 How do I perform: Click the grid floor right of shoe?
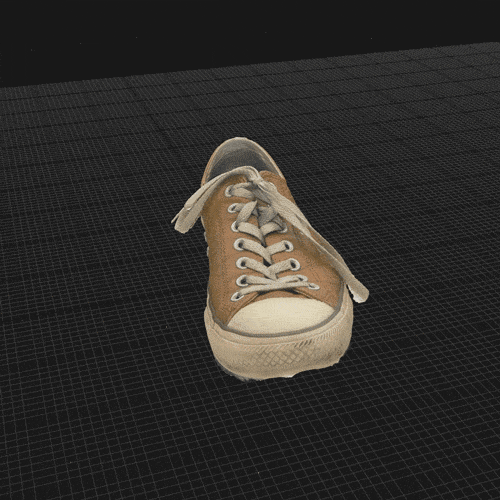(x=433, y=267)
